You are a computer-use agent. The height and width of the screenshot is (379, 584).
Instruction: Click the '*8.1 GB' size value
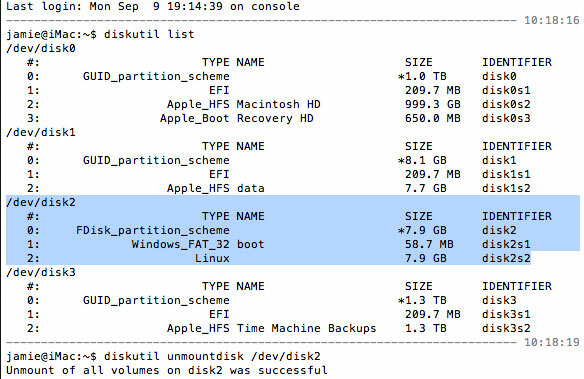[422, 160]
